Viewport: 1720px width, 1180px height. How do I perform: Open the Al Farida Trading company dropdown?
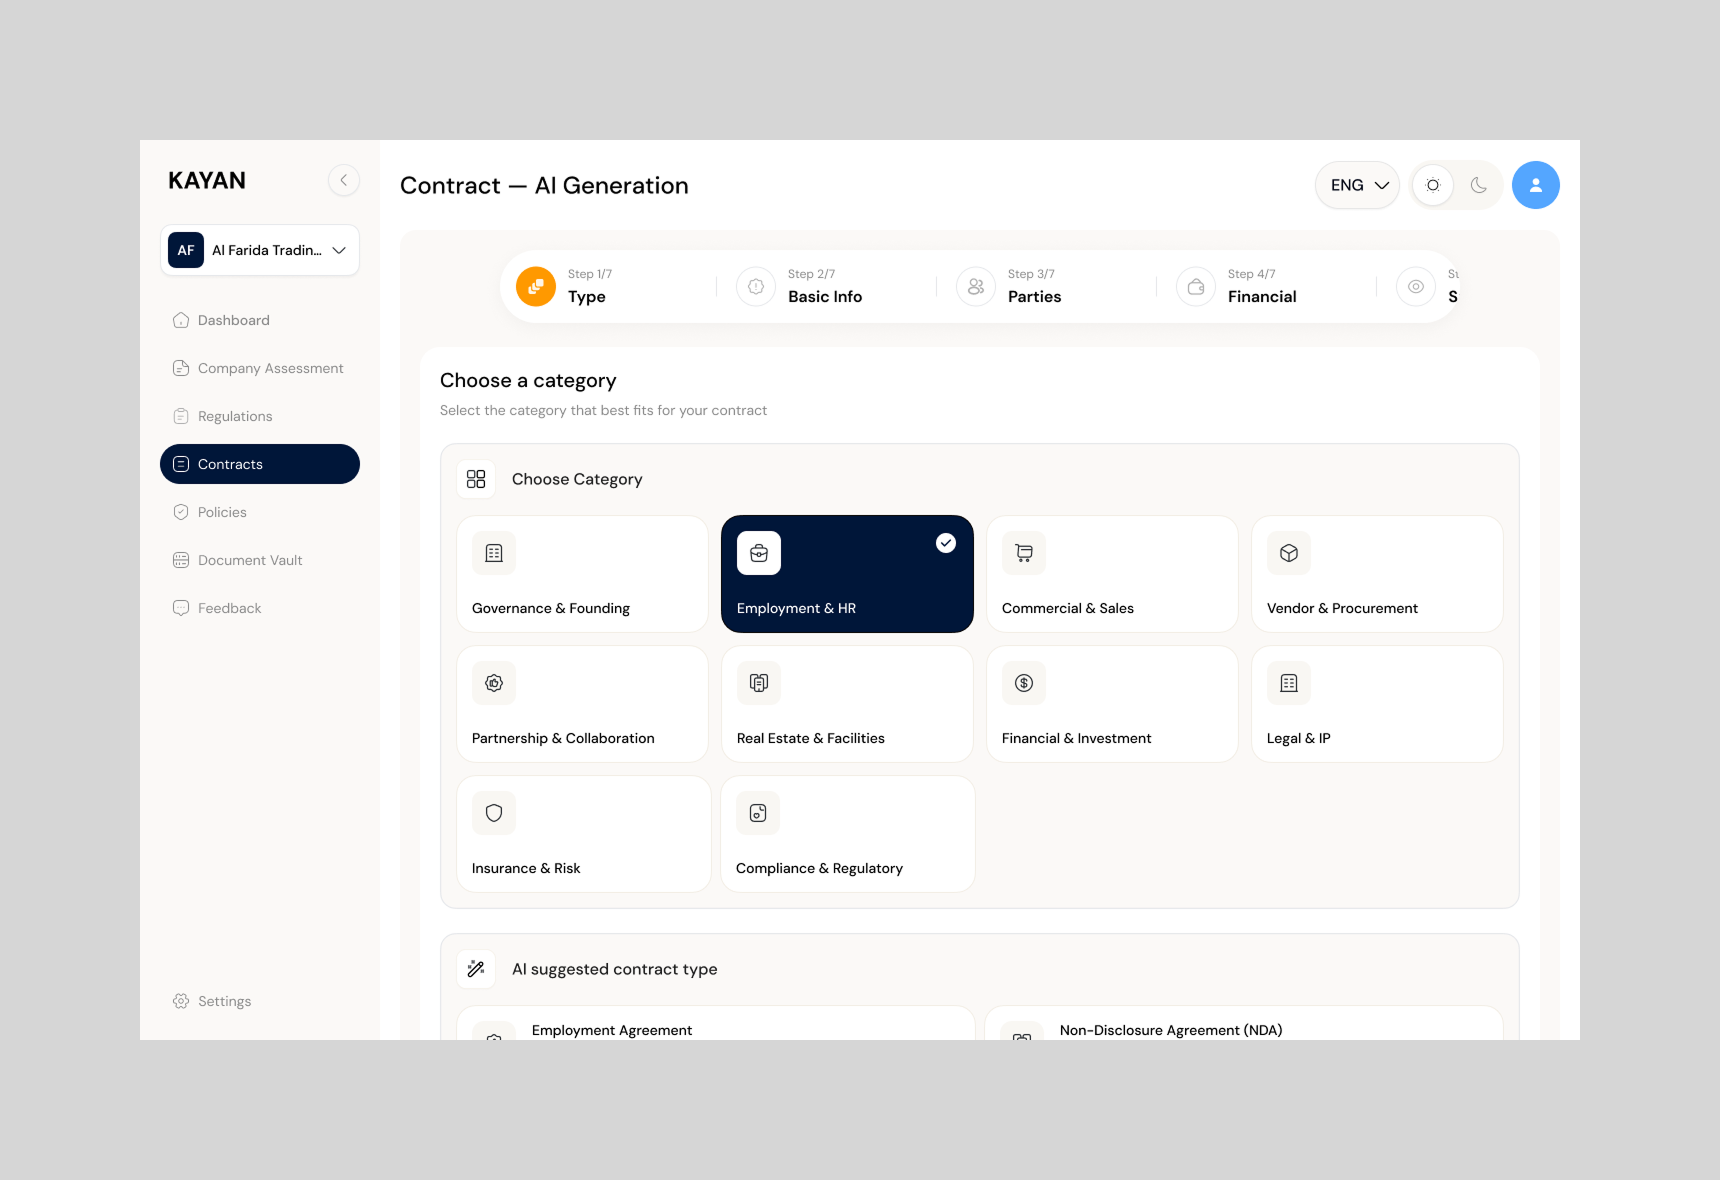pos(260,250)
